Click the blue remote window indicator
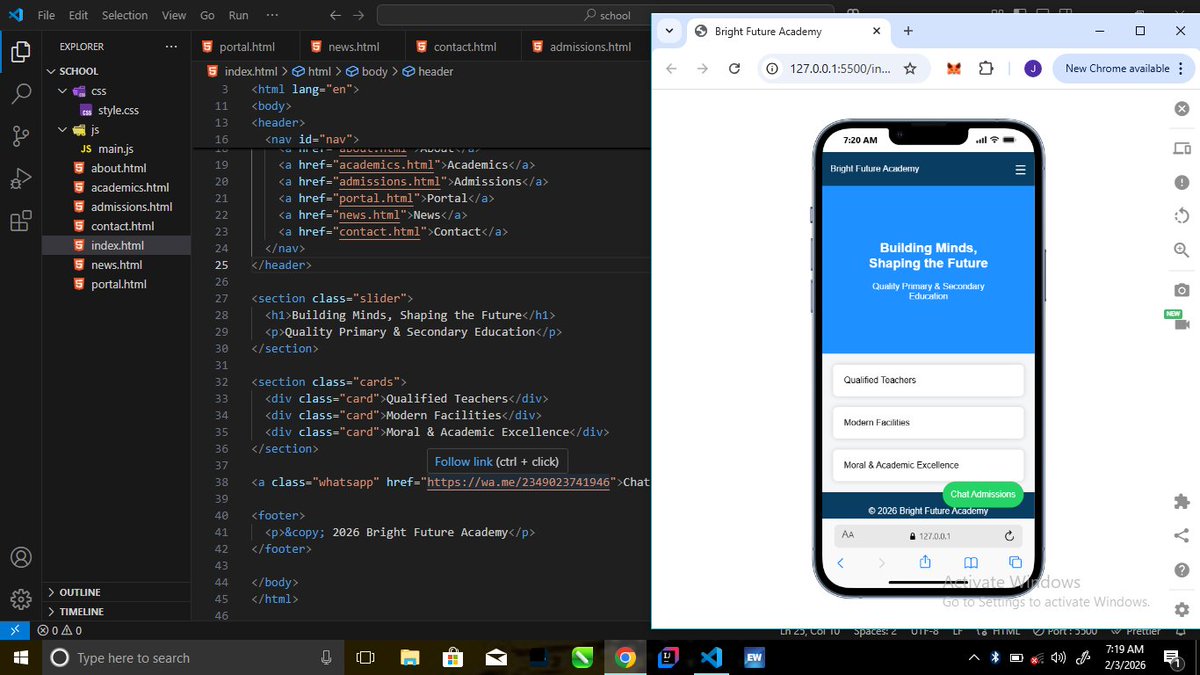 (x=14, y=631)
